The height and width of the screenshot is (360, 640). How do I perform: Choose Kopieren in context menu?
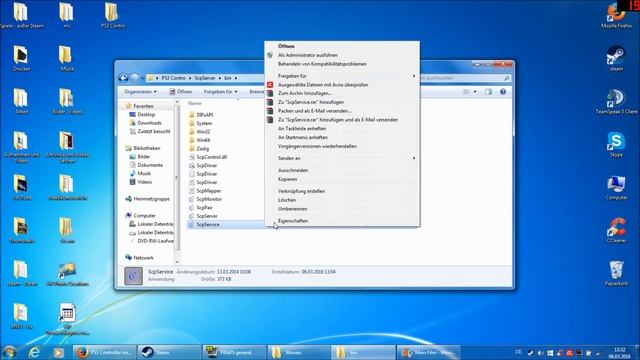click(x=287, y=179)
